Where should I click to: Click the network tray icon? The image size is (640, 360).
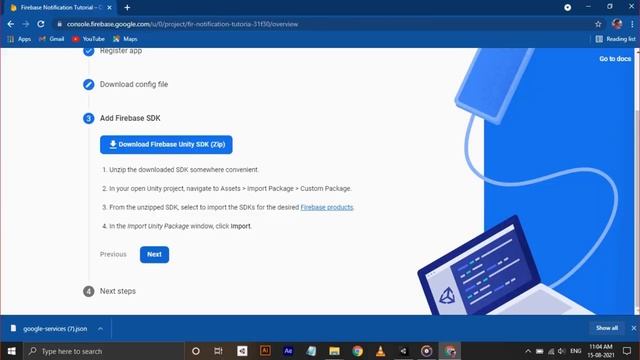tap(551, 351)
